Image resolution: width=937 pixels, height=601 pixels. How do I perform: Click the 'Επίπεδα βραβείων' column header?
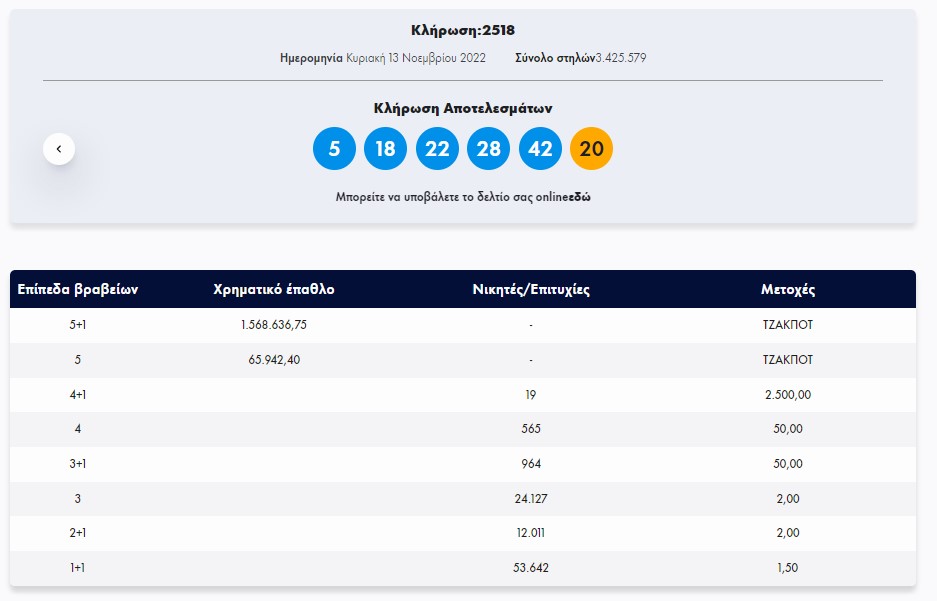[77, 290]
